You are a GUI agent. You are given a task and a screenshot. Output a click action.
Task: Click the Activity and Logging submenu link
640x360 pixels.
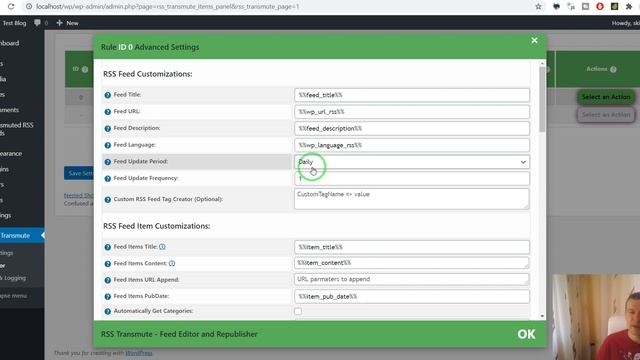click(x=13, y=278)
